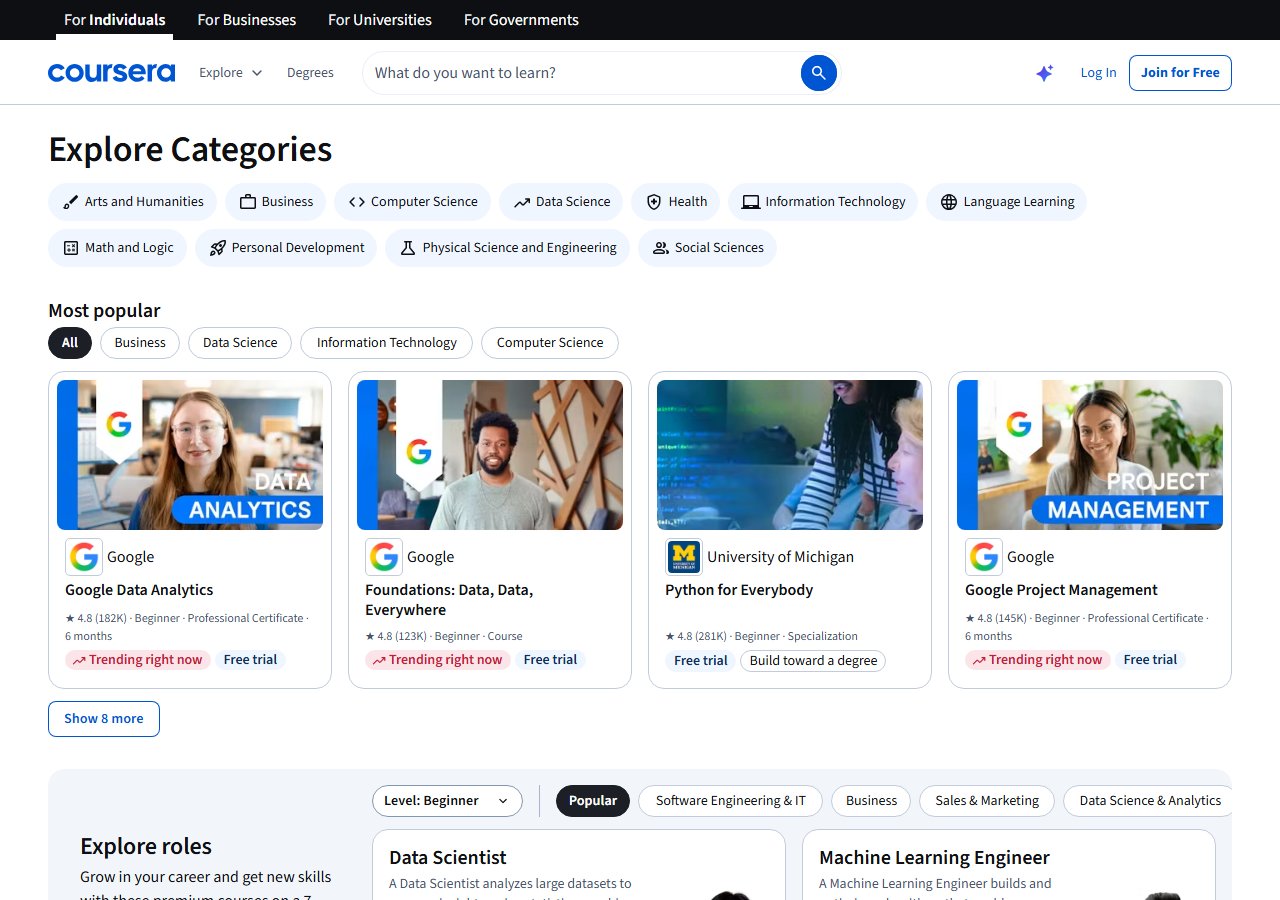Select Business filter under Most popular
Screen dimensions: 1280x900
140,343
